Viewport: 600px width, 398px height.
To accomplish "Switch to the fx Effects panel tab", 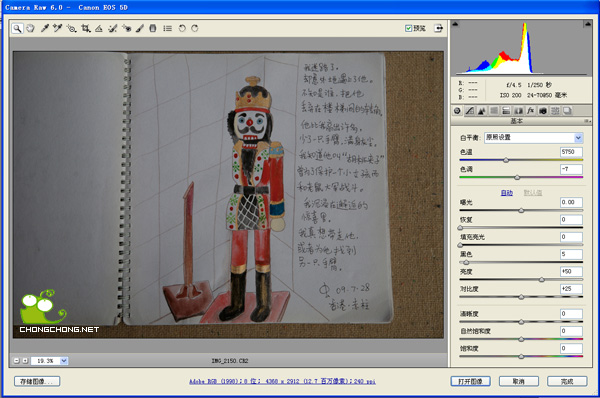I will 530,111.
